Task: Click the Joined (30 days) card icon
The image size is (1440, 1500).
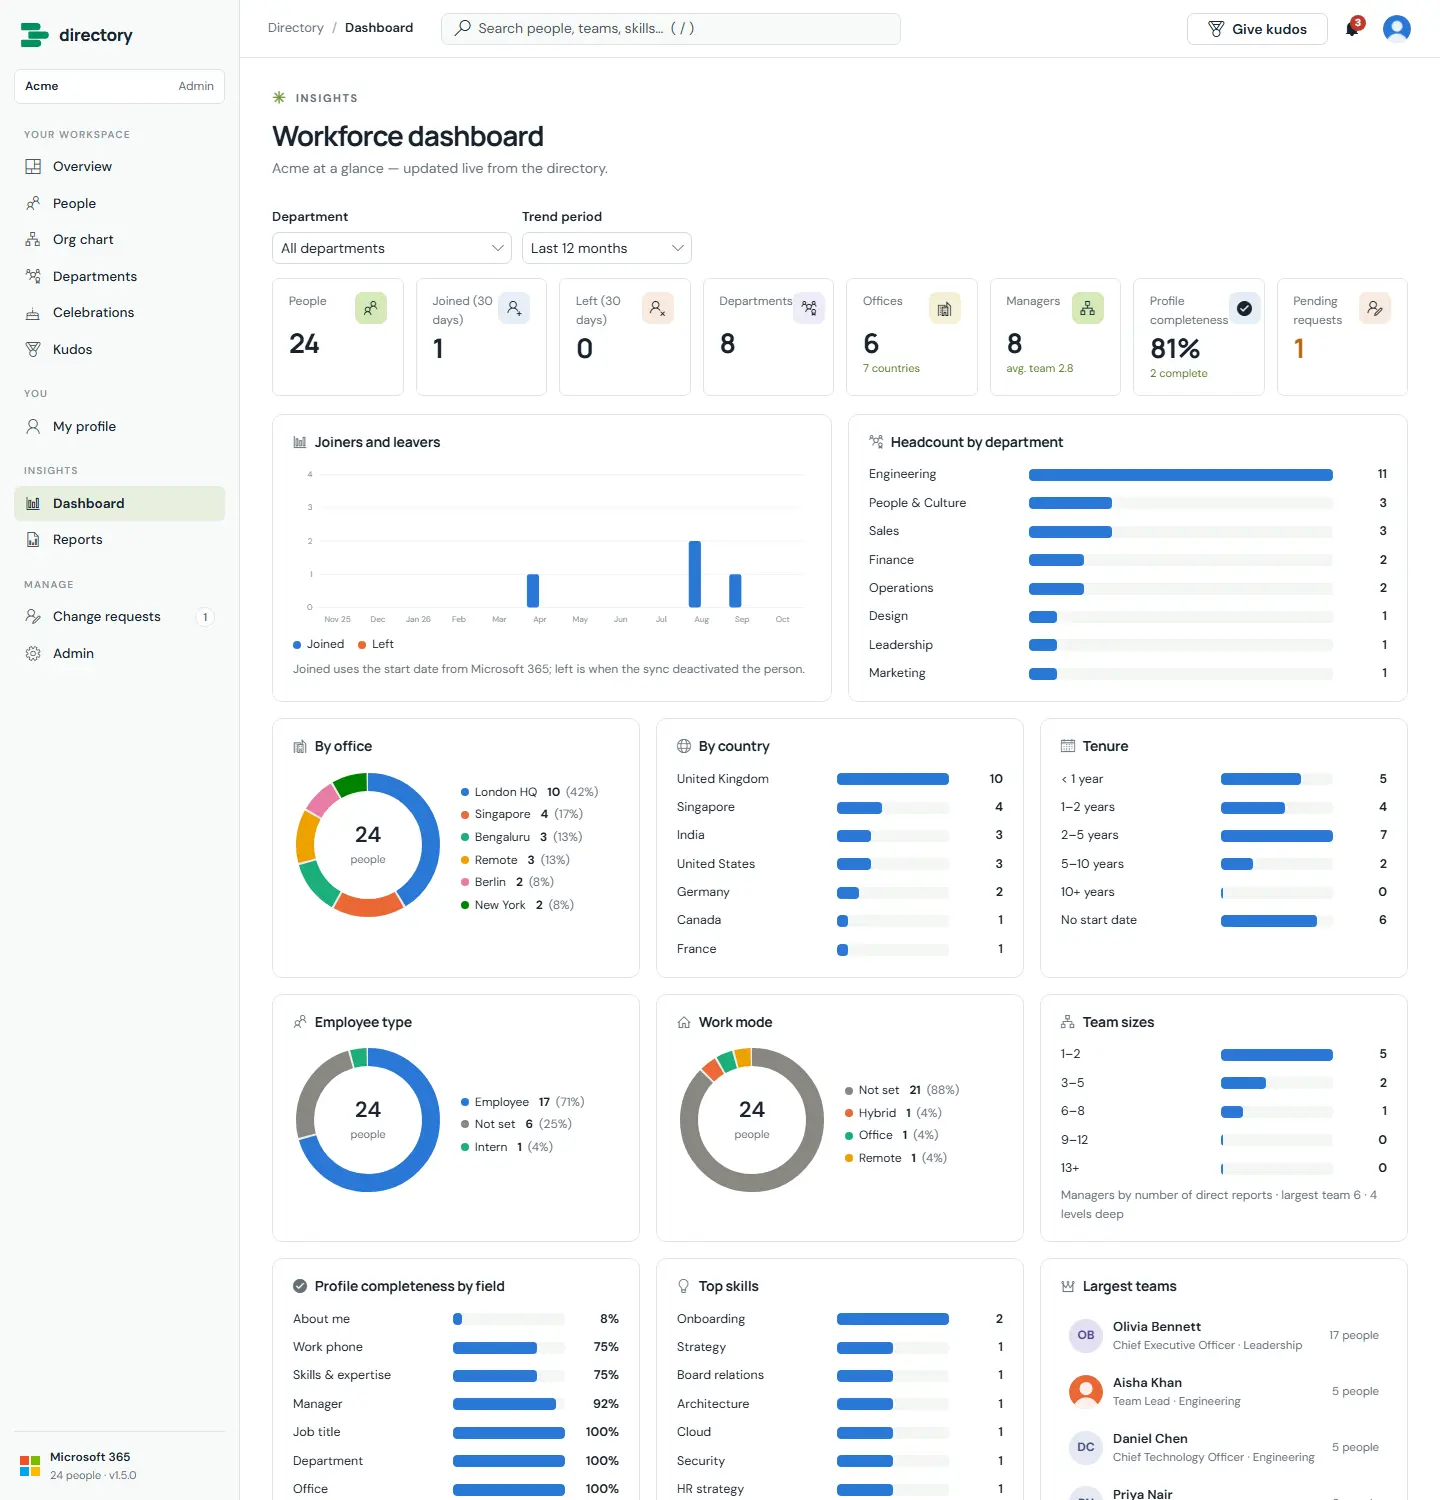Action: coord(514,308)
